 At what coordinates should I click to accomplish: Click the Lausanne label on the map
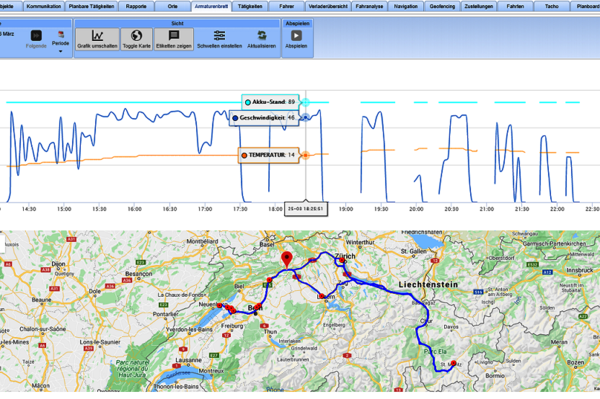188,360
